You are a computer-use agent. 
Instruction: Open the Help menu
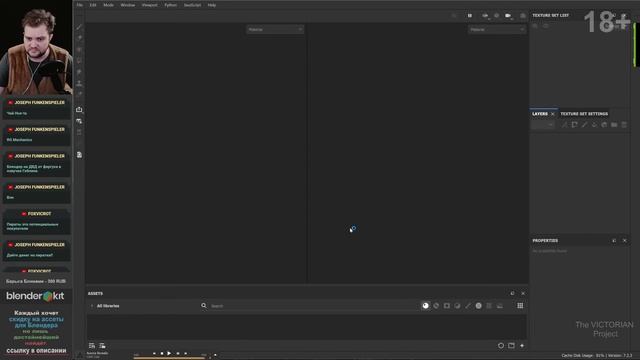[211, 5]
